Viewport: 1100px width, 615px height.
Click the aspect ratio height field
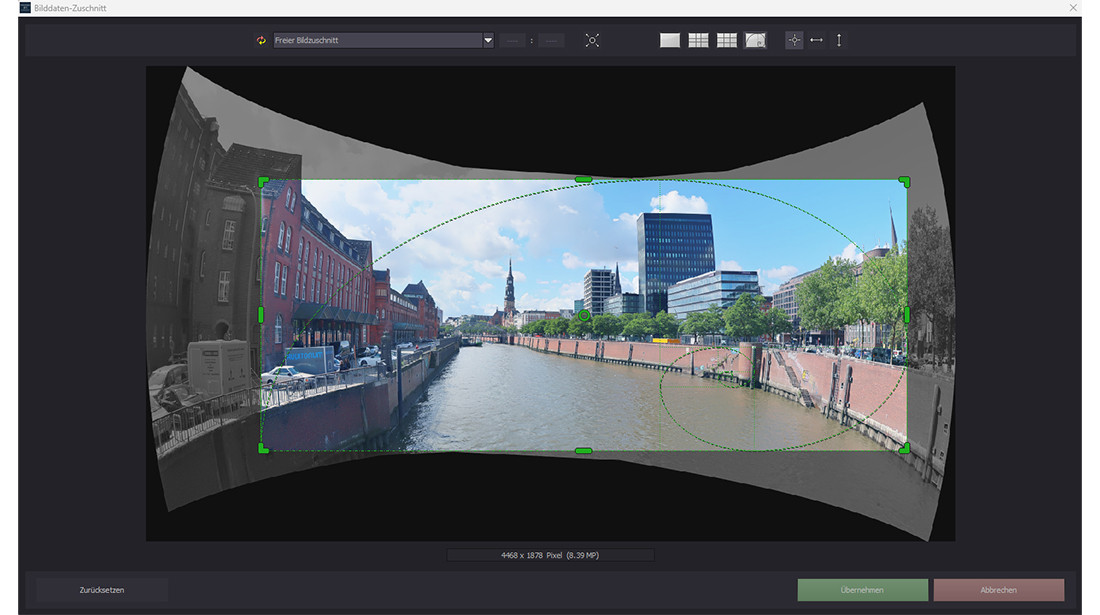coord(550,41)
